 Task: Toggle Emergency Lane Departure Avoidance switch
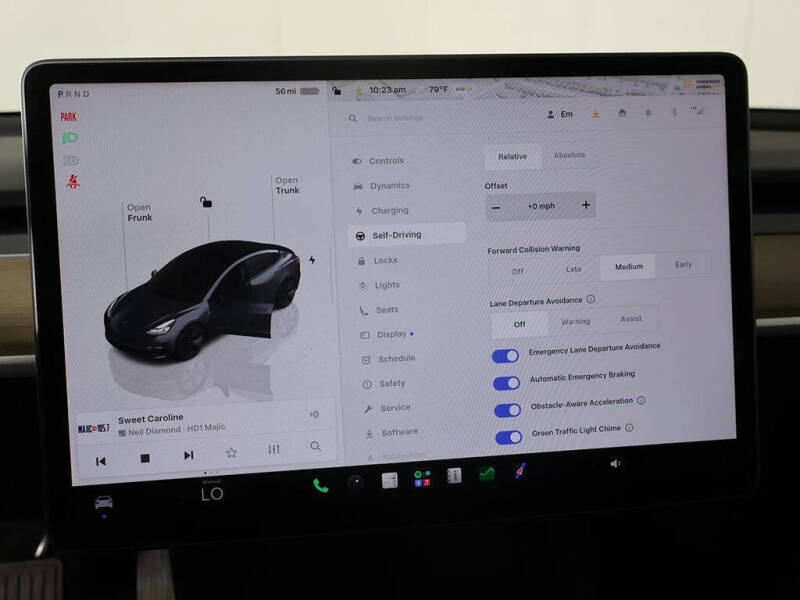(506, 356)
